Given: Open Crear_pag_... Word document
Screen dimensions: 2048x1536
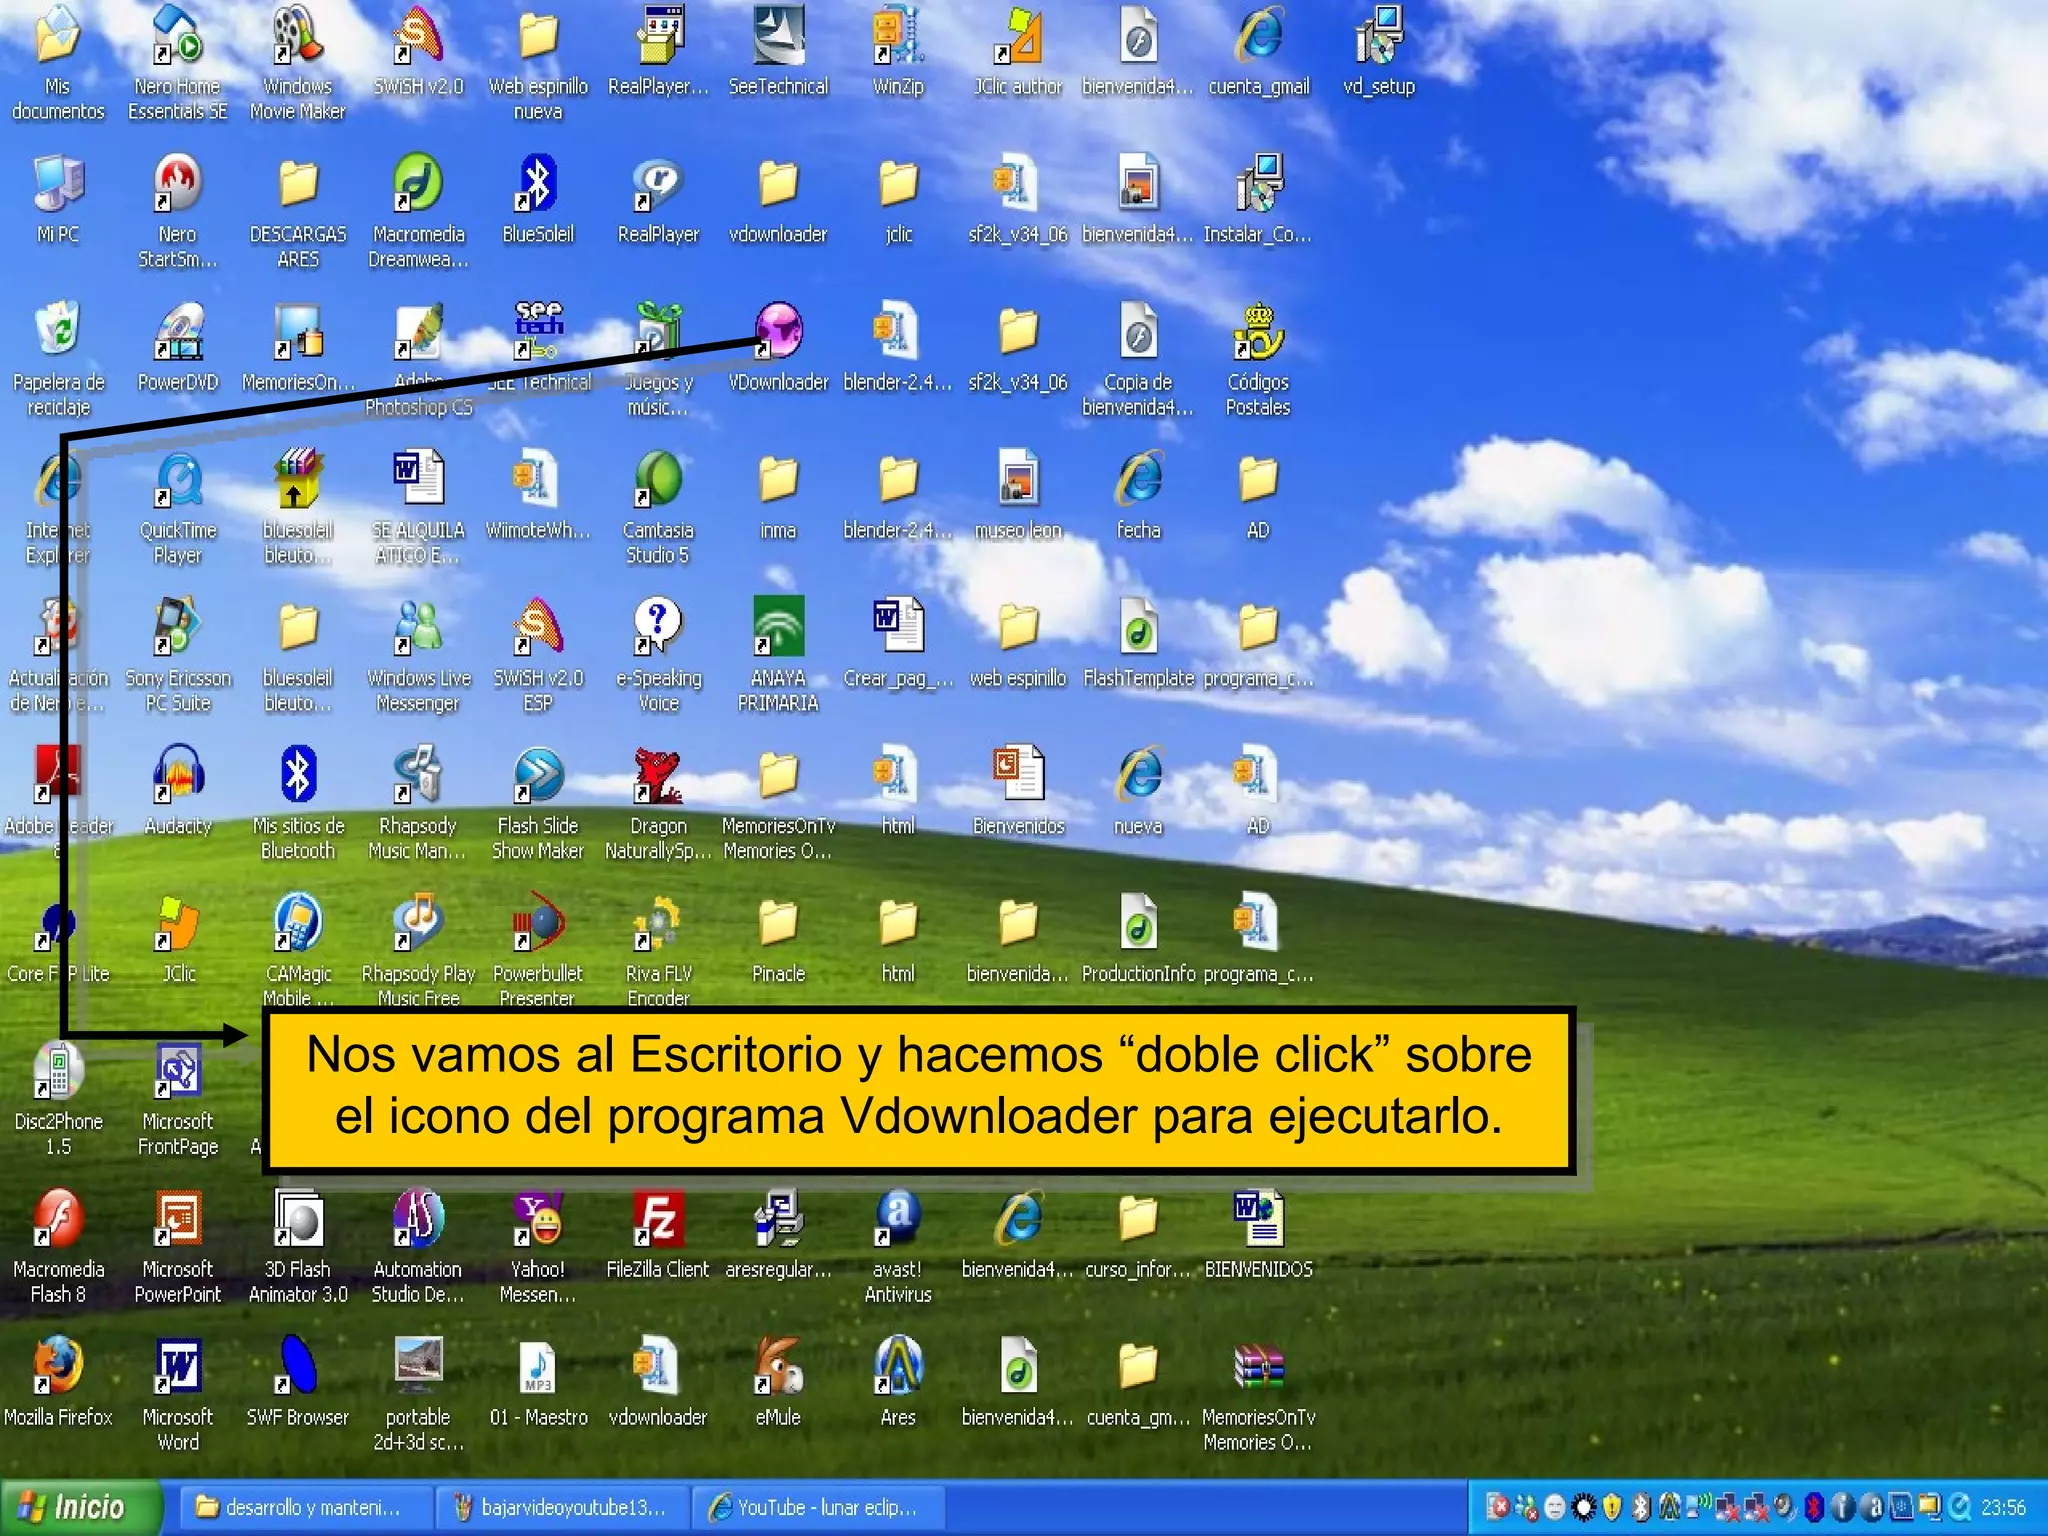Looking at the screenshot, I should pyautogui.click(x=898, y=626).
